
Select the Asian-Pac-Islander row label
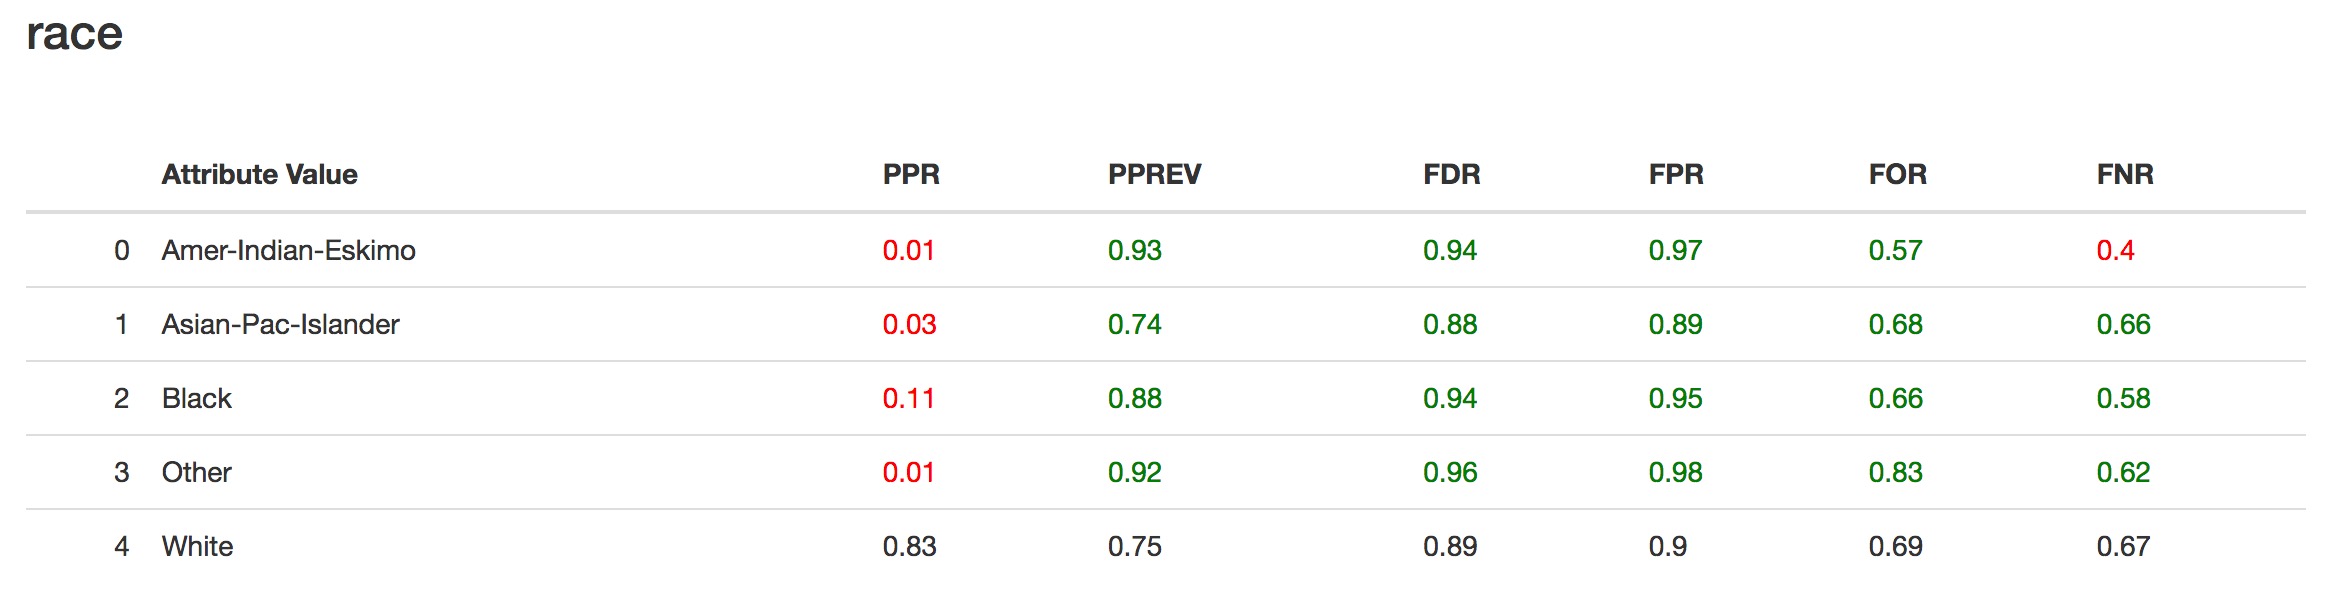click(280, 324)
